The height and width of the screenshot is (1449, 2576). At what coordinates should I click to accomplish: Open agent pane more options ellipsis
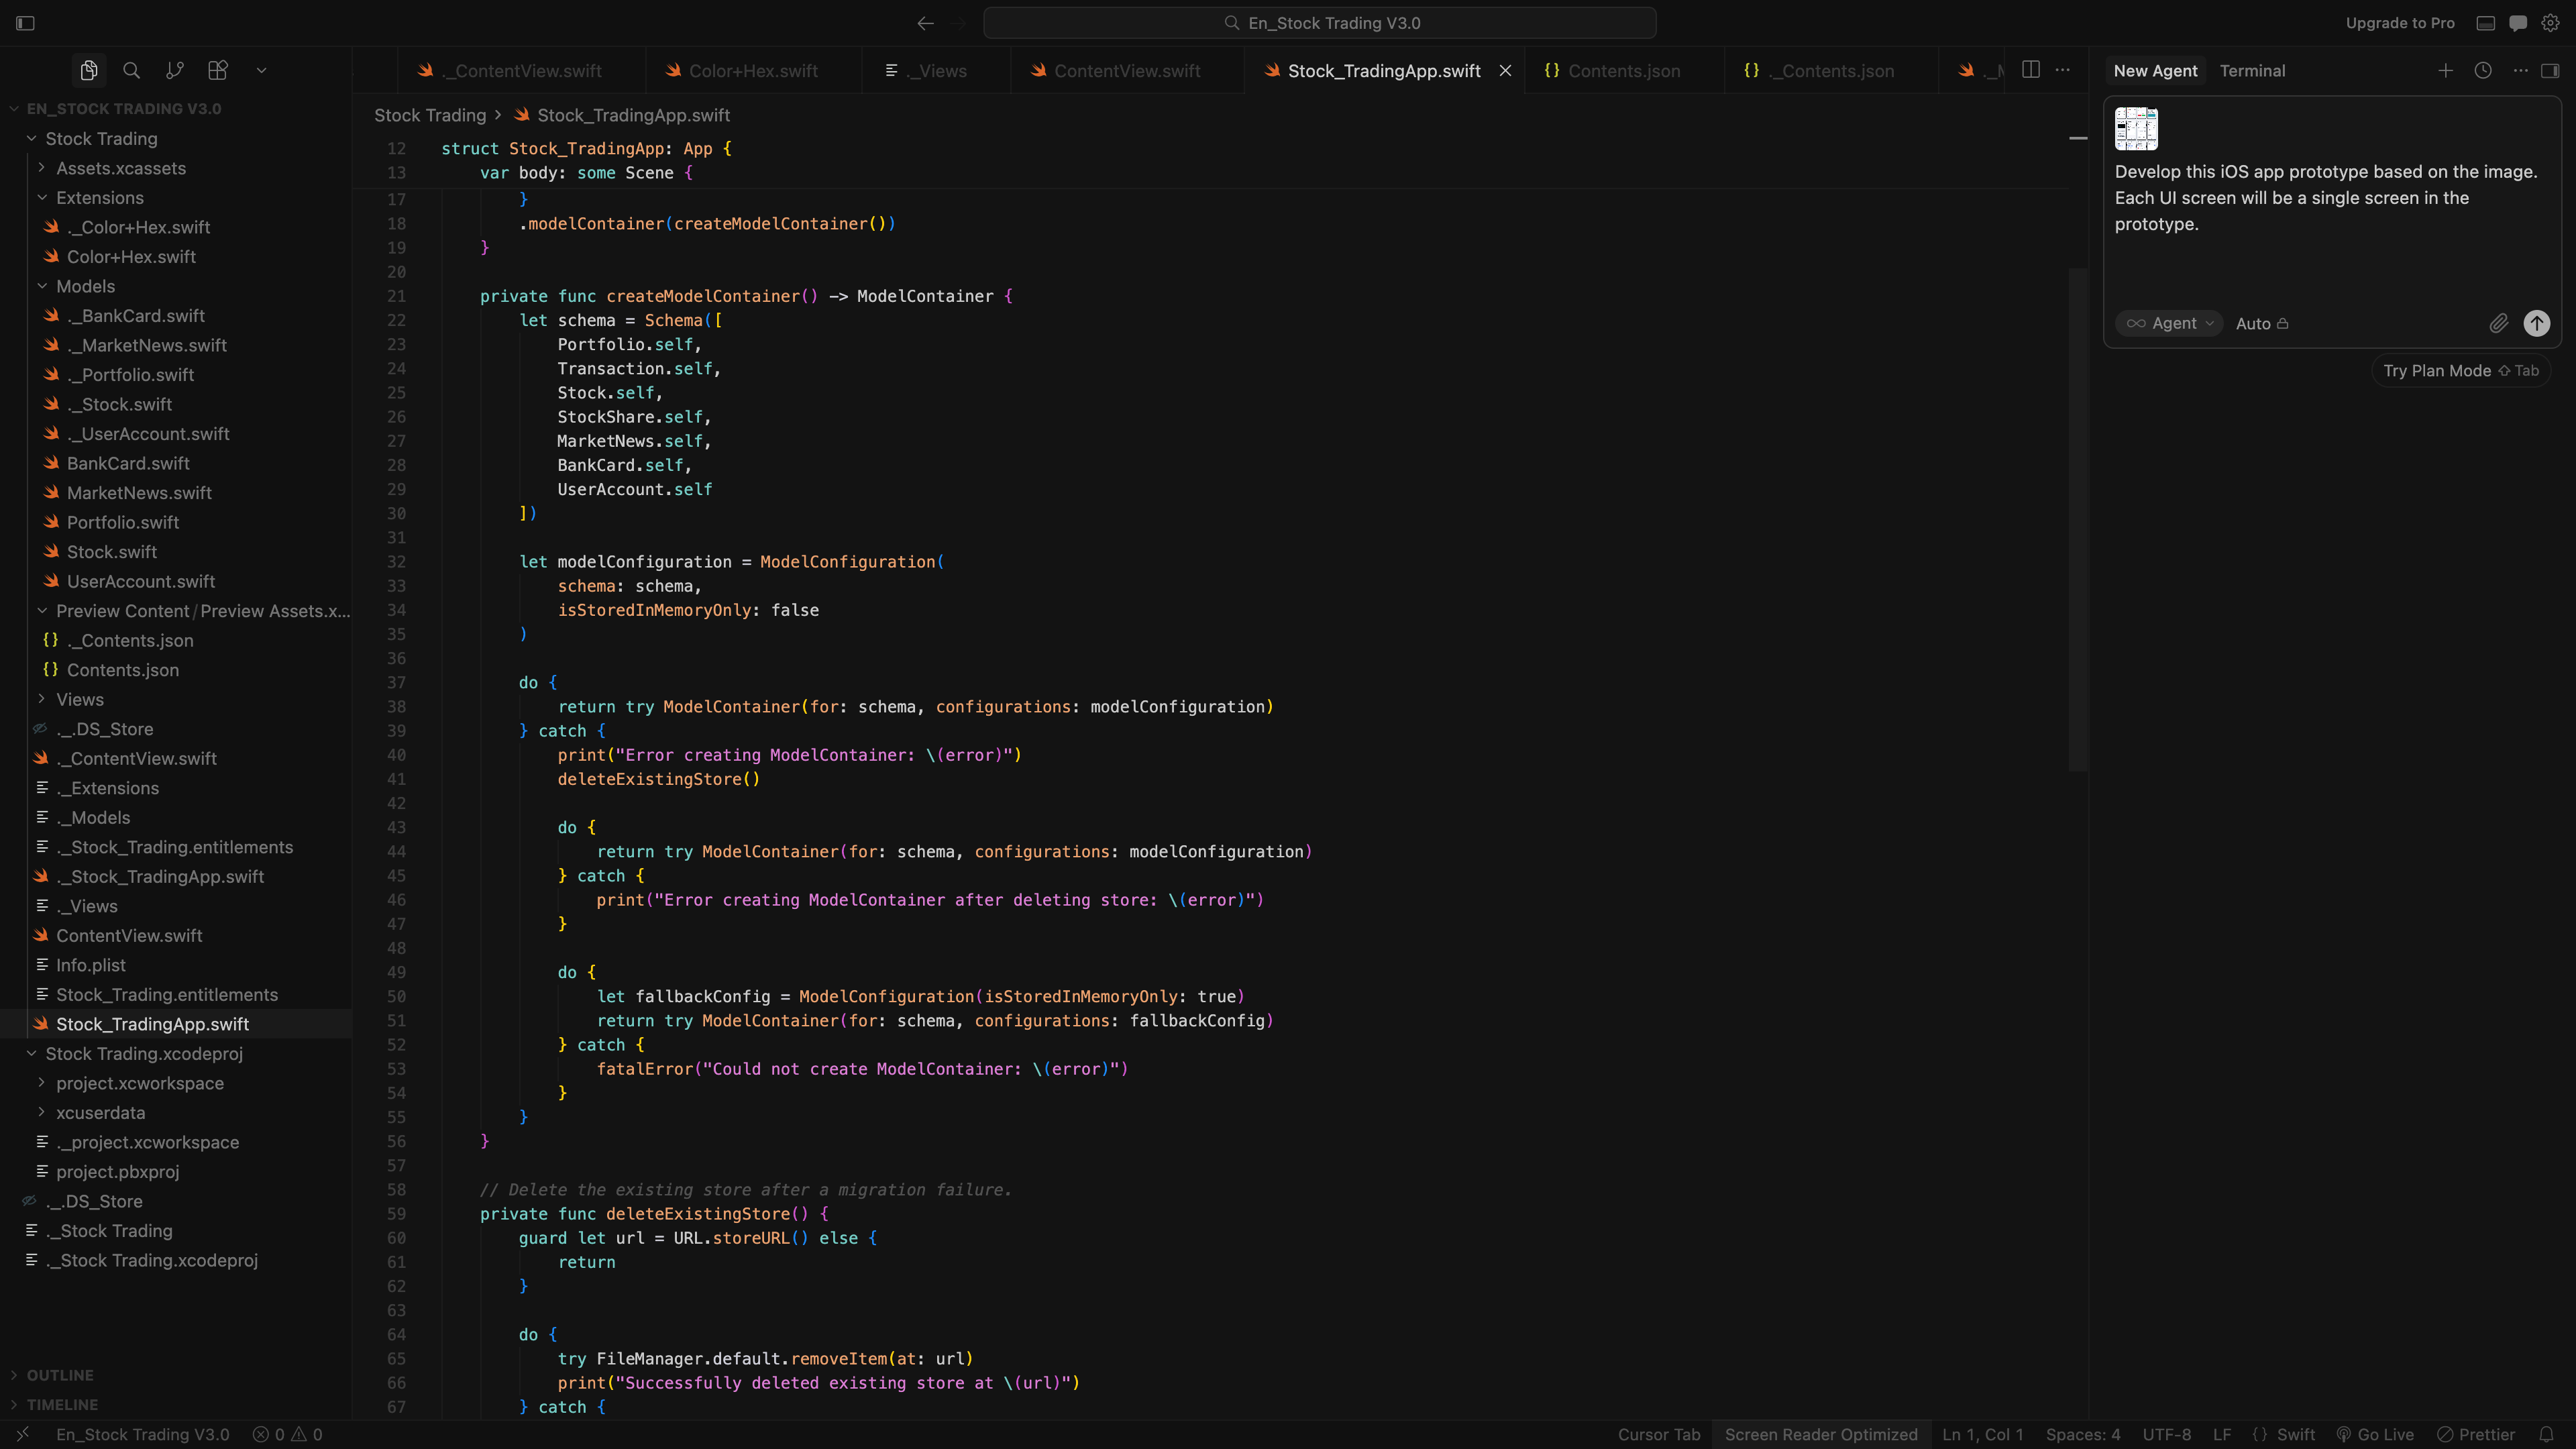point(2521,70)
